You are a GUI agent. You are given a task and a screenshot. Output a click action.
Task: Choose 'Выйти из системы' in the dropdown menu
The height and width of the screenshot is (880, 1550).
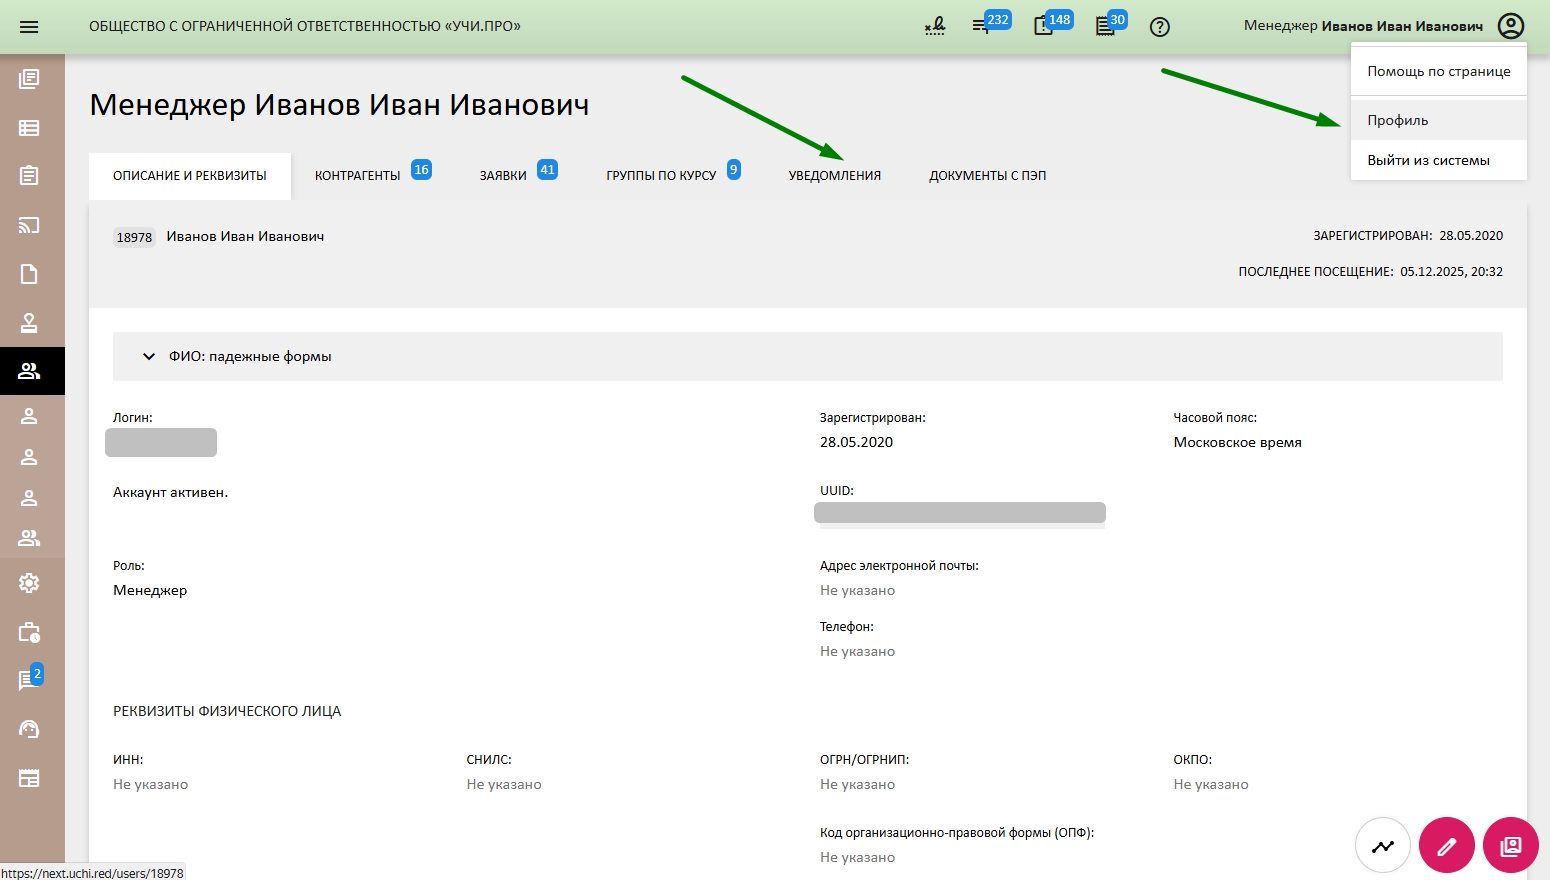pos(1428,160)
